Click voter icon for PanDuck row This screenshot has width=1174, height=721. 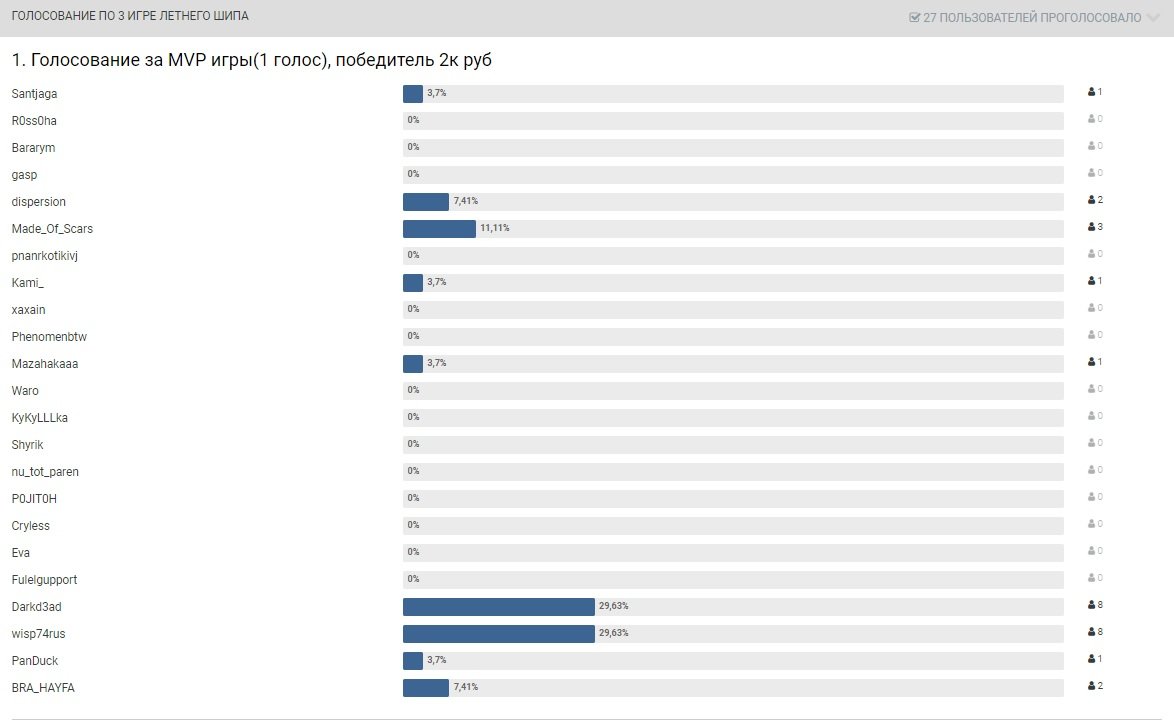[1092, 659]
